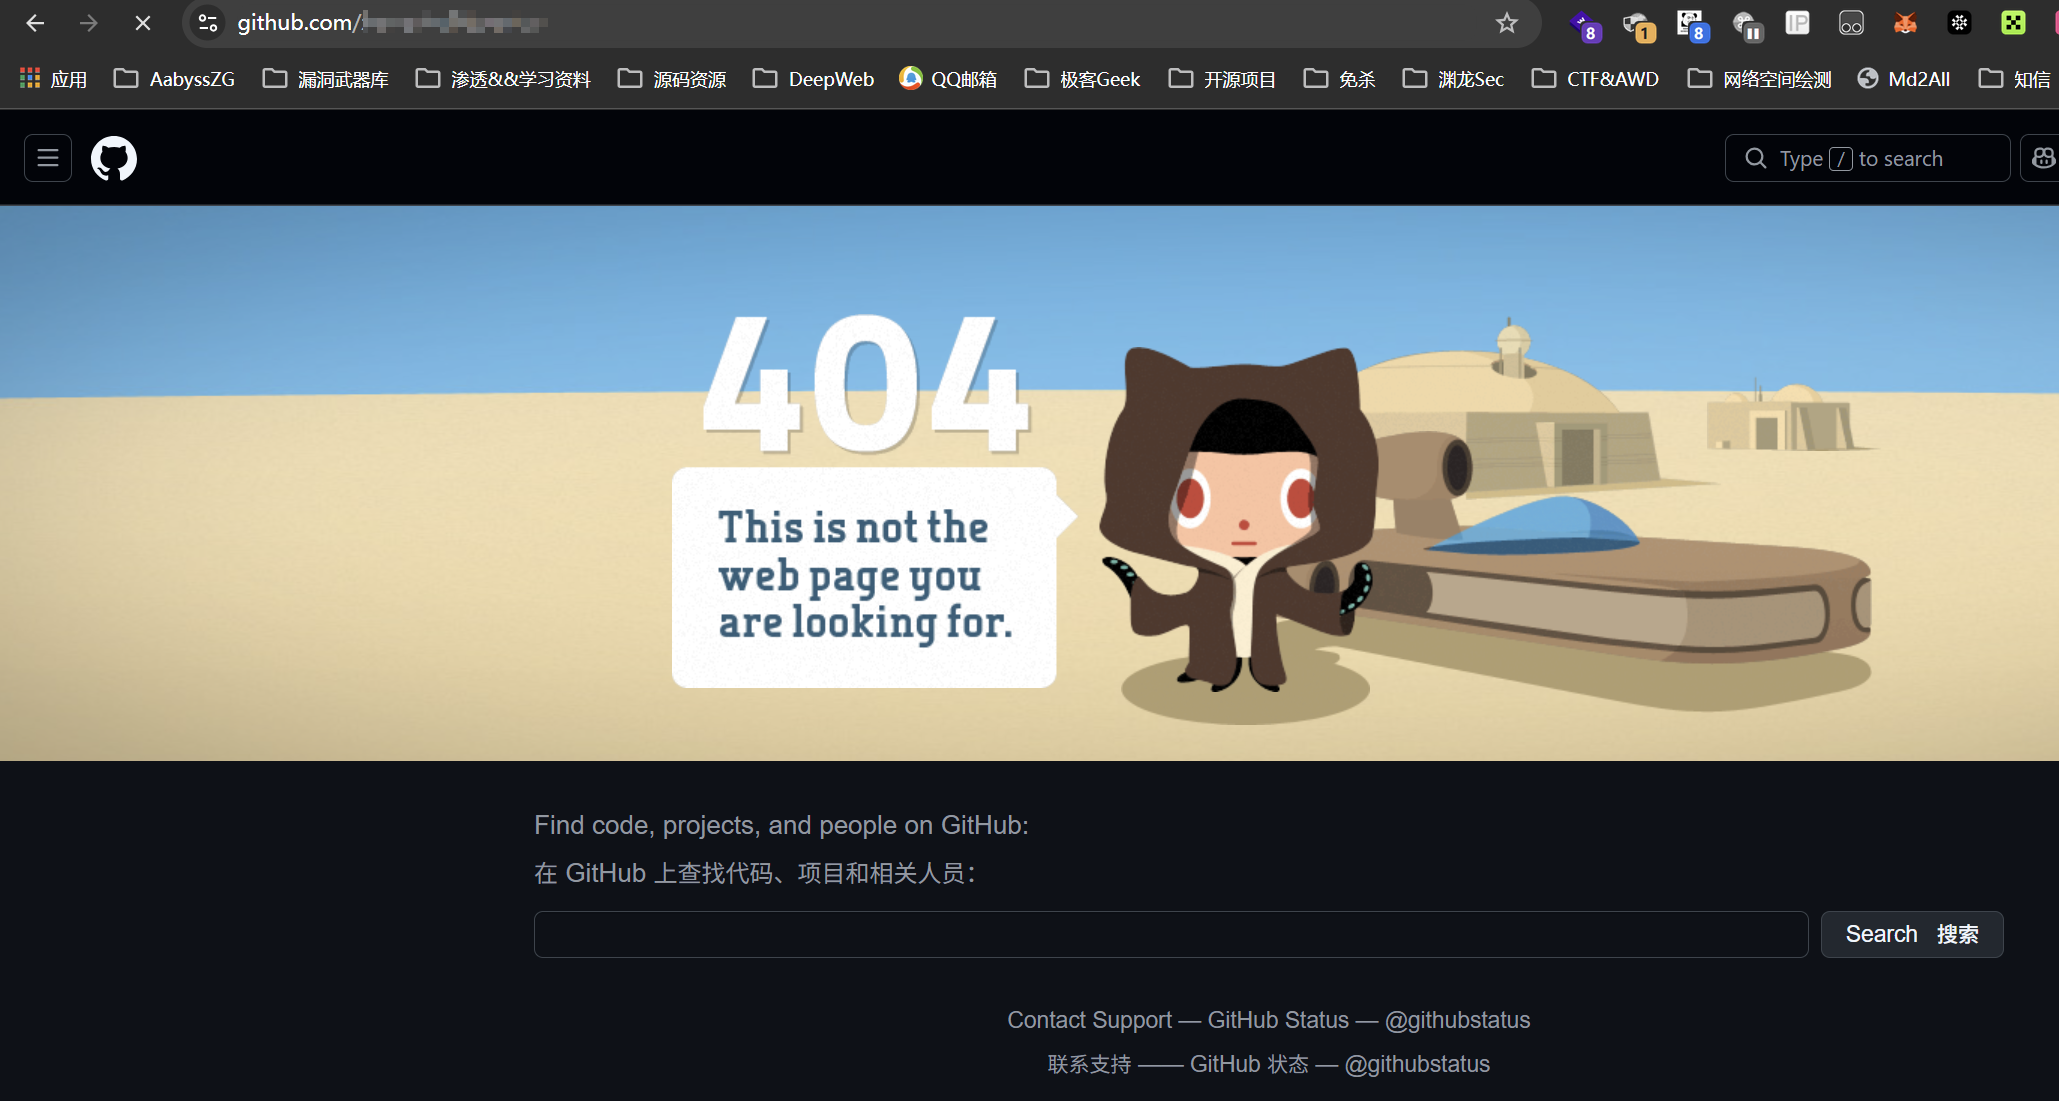Open the 渗透&&学习资料 bookmark folder
This screenshot has width=2059, height=1101.
pos(503,79)
